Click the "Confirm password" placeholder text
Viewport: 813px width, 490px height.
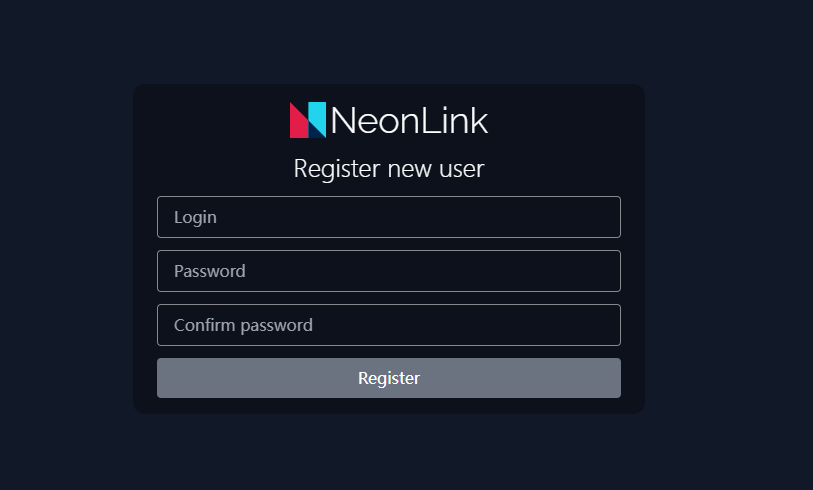(243, 325)
